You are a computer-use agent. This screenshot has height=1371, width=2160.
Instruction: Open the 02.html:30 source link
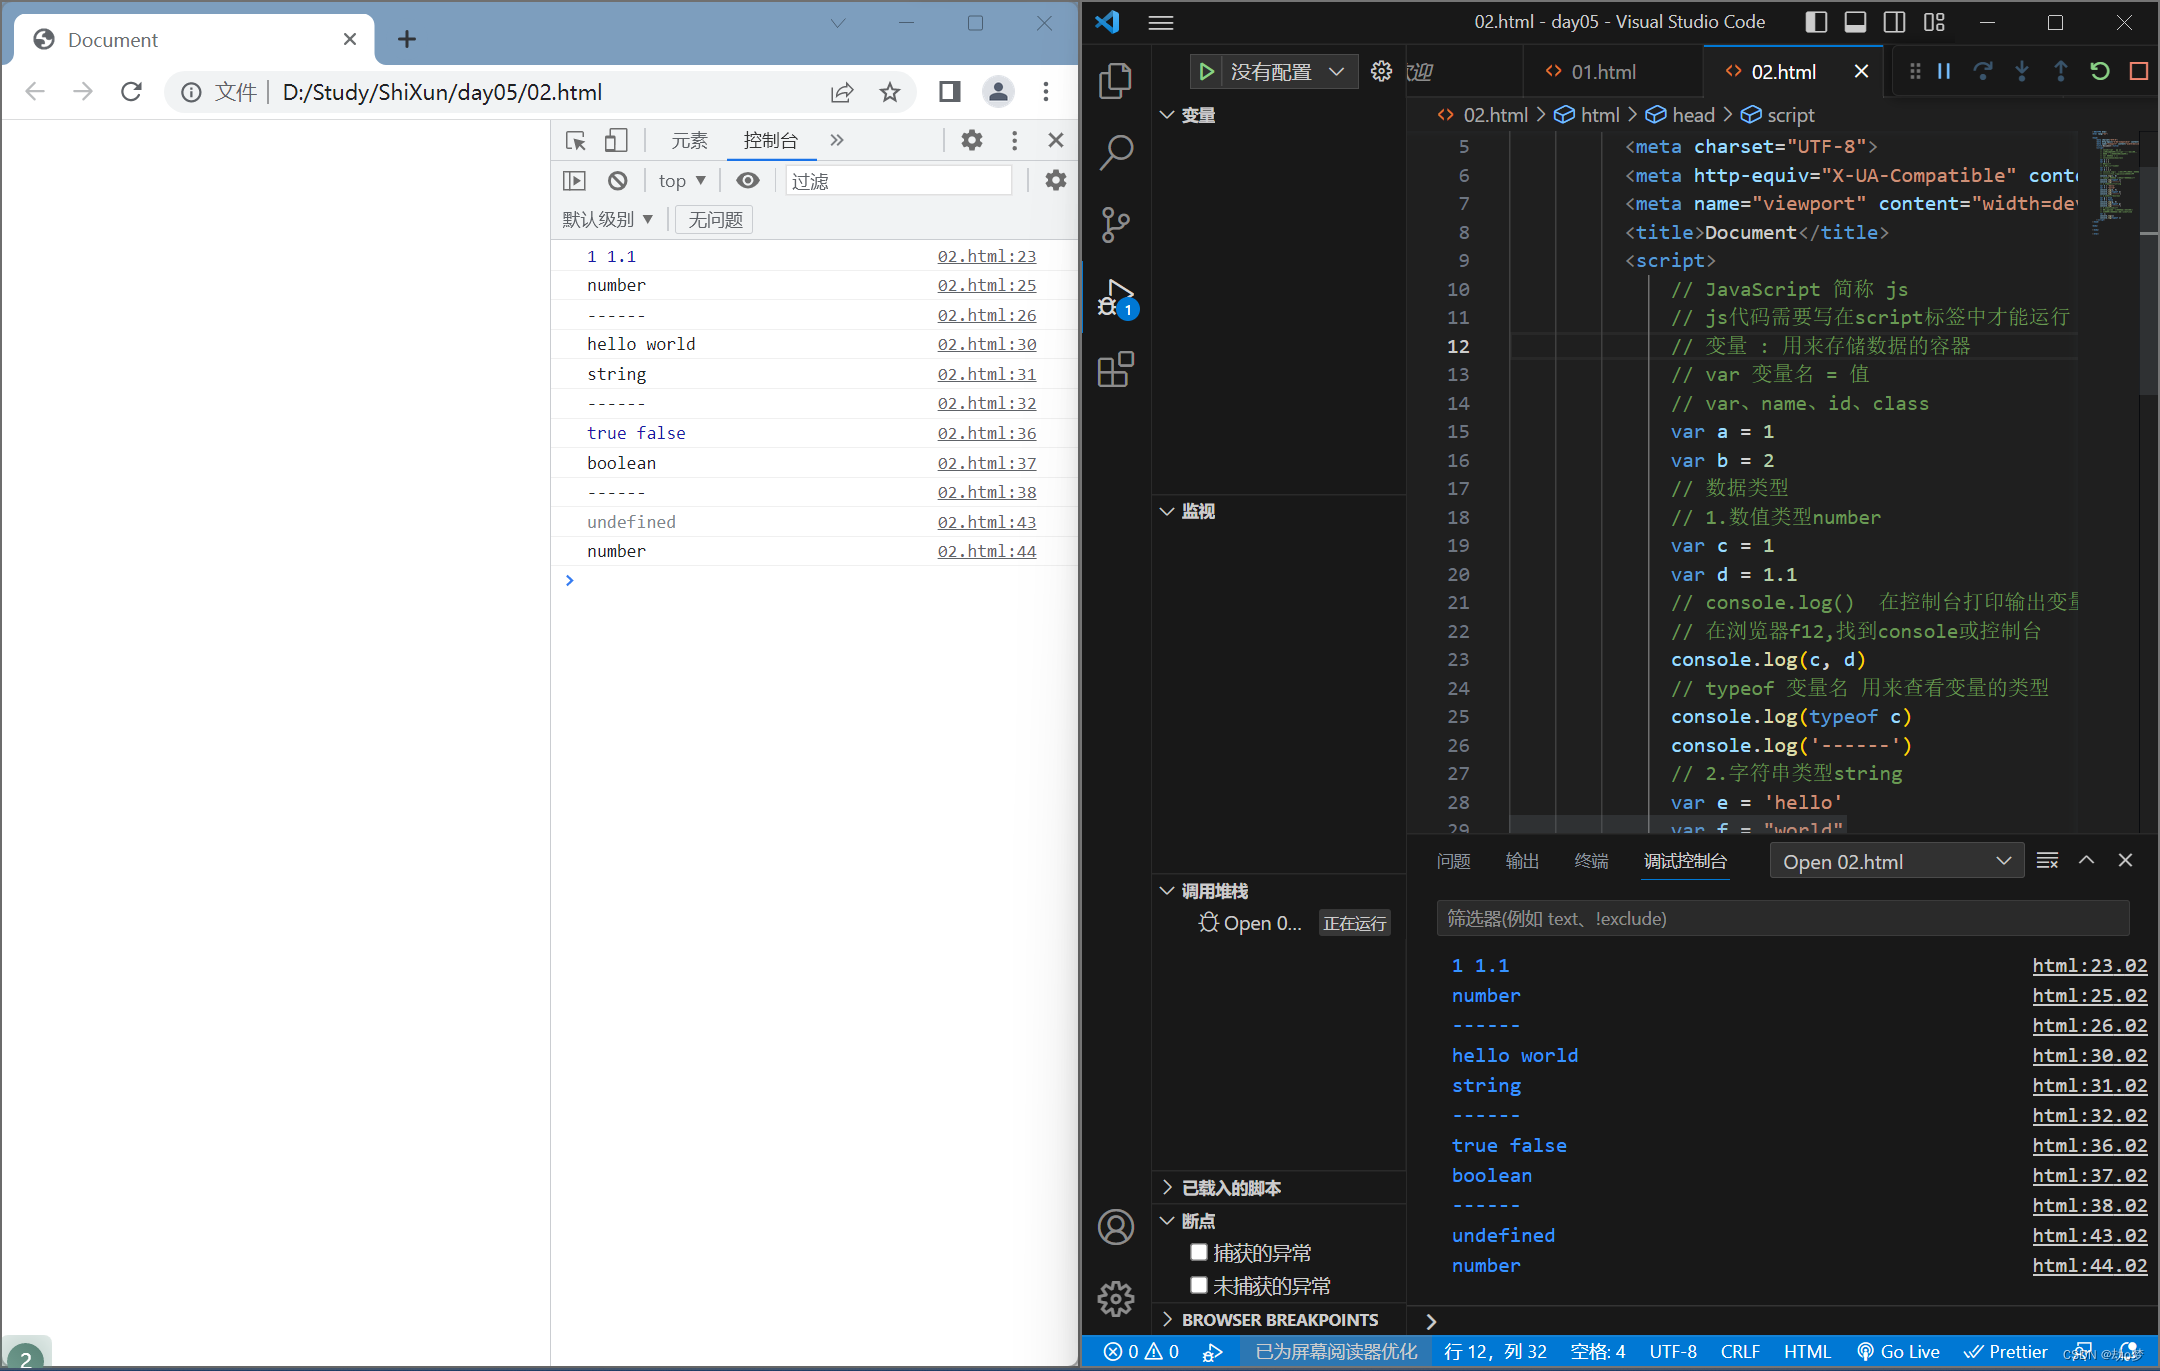[986, 344]
